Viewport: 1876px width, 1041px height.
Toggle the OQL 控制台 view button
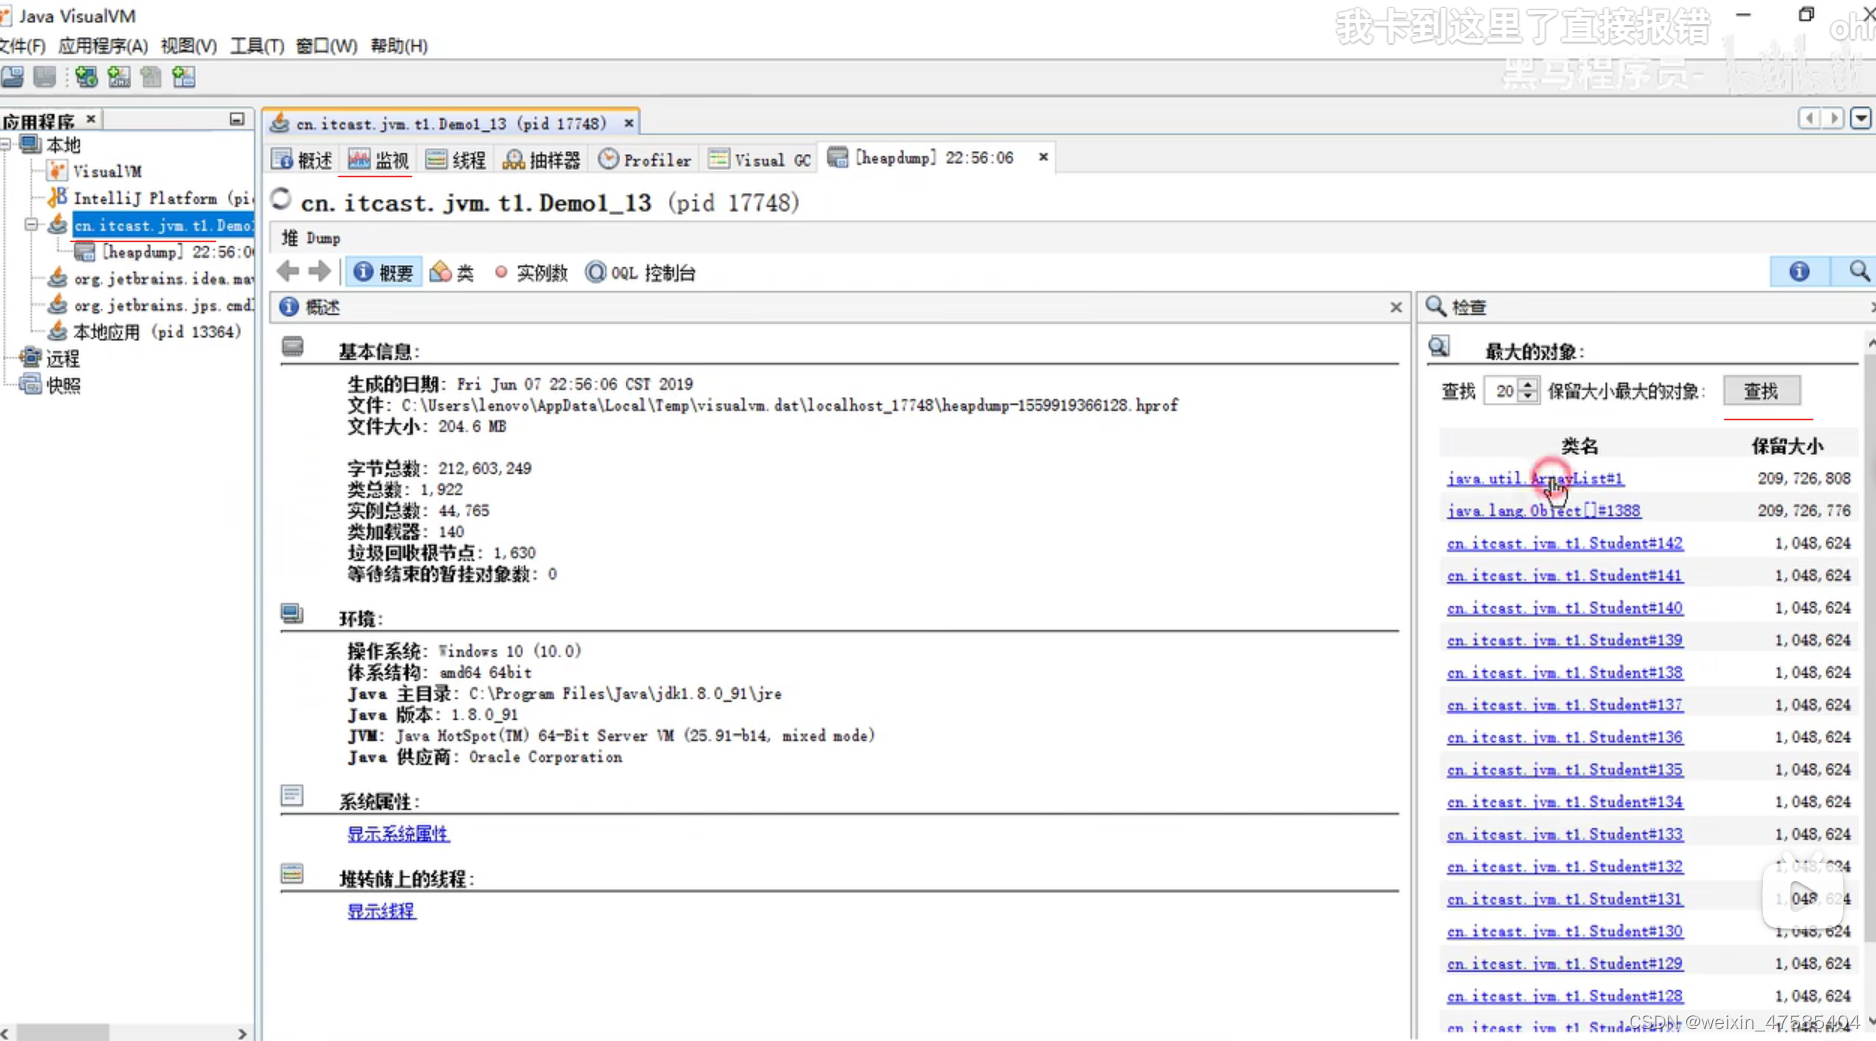pyautogui.click(x=640, y=272)
